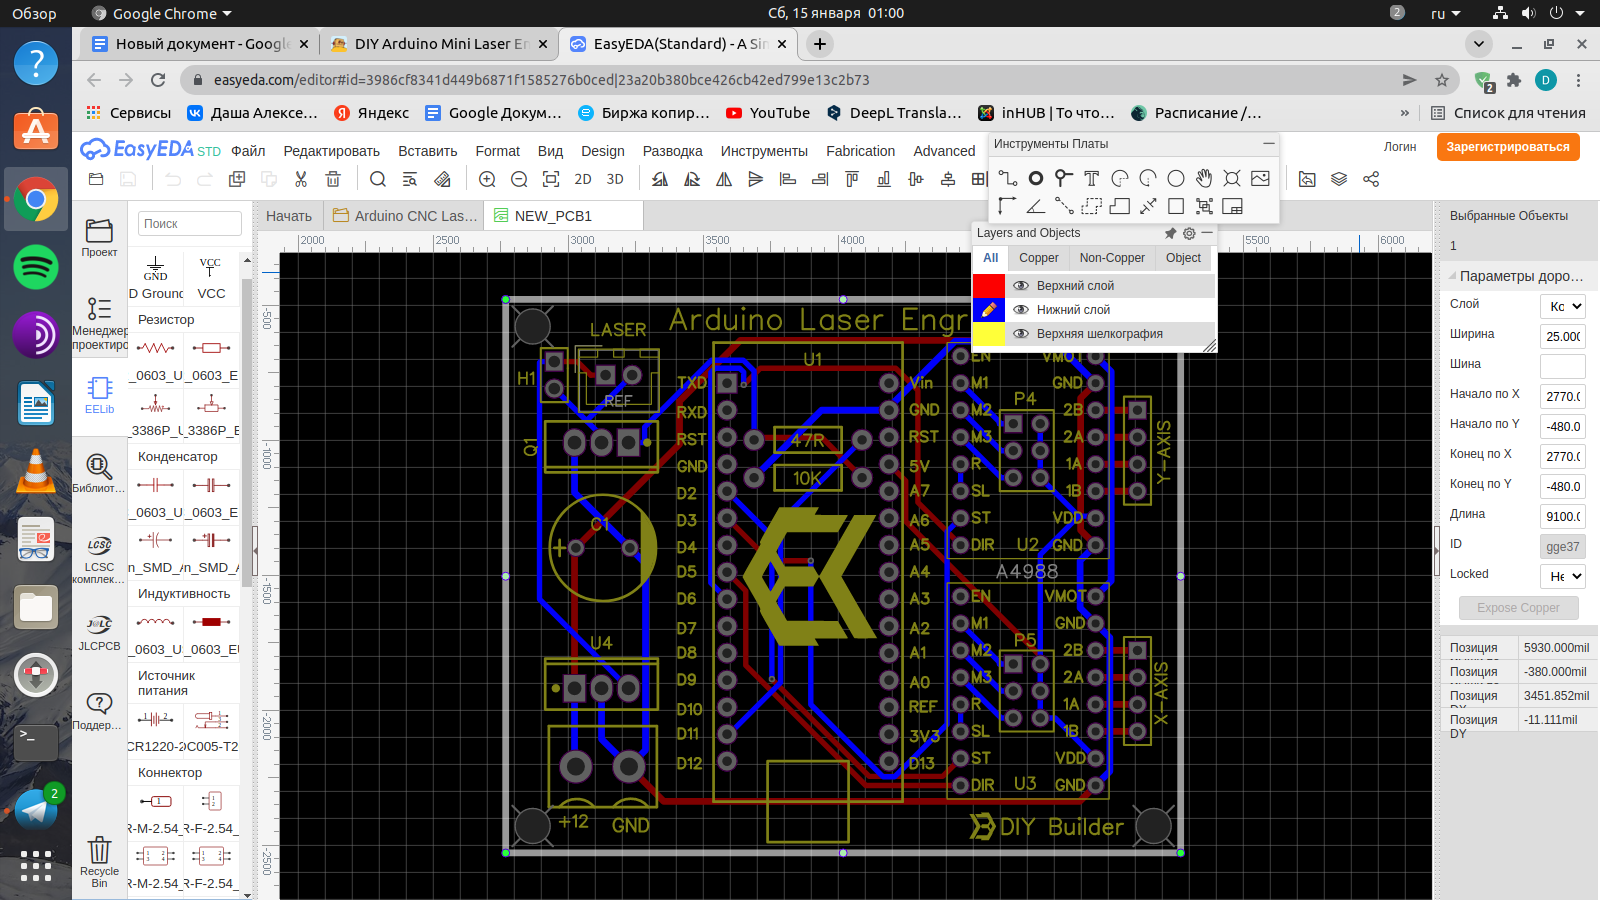Open the LCSC components sidebar panel
Viewport: 1600px width, 900px height.
(x=99, y=559)
